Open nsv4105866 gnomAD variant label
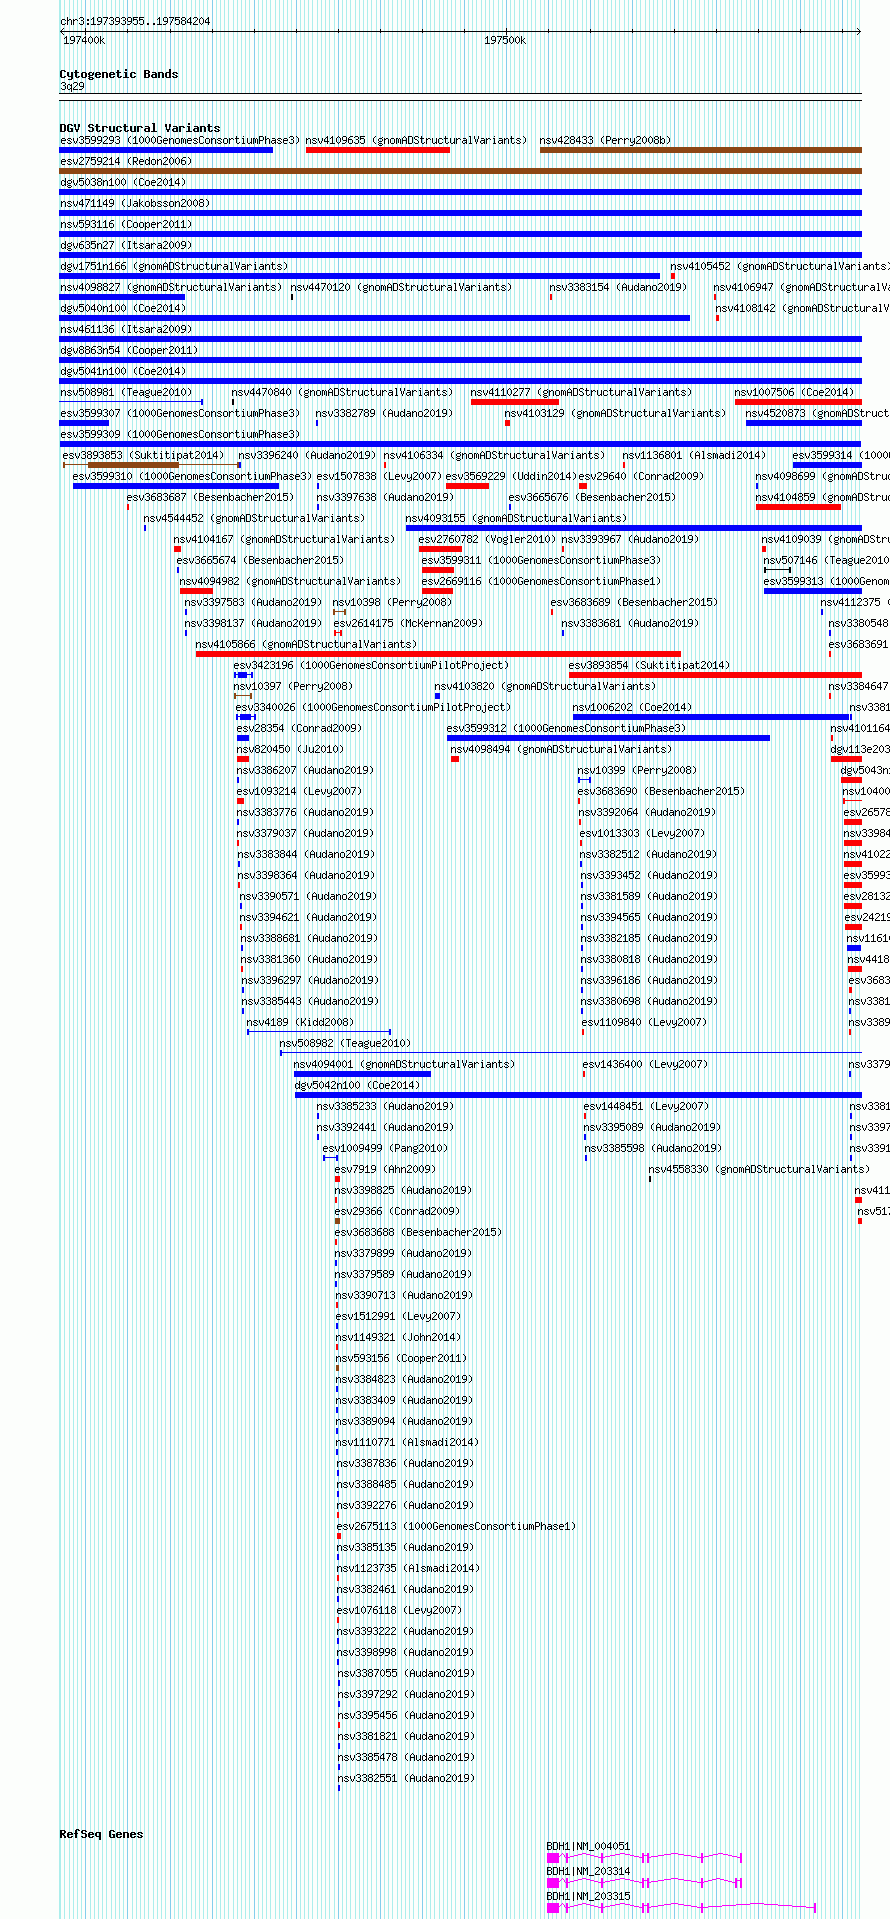Screen dimensions: 890x1919 coord(306,645)
